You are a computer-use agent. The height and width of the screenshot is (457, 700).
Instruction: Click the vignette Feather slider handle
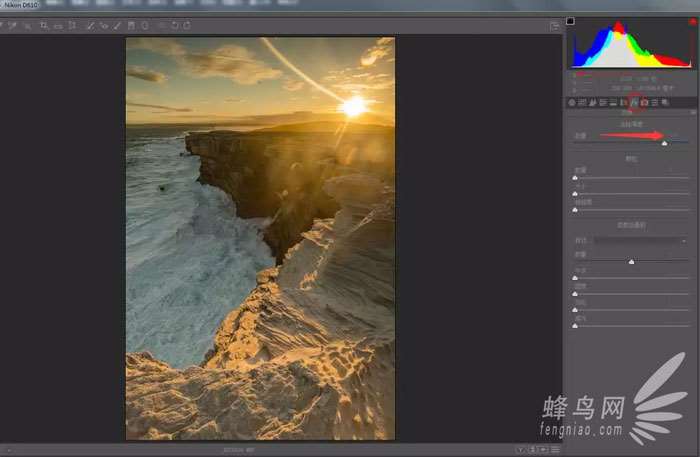(x=575, y=310)
